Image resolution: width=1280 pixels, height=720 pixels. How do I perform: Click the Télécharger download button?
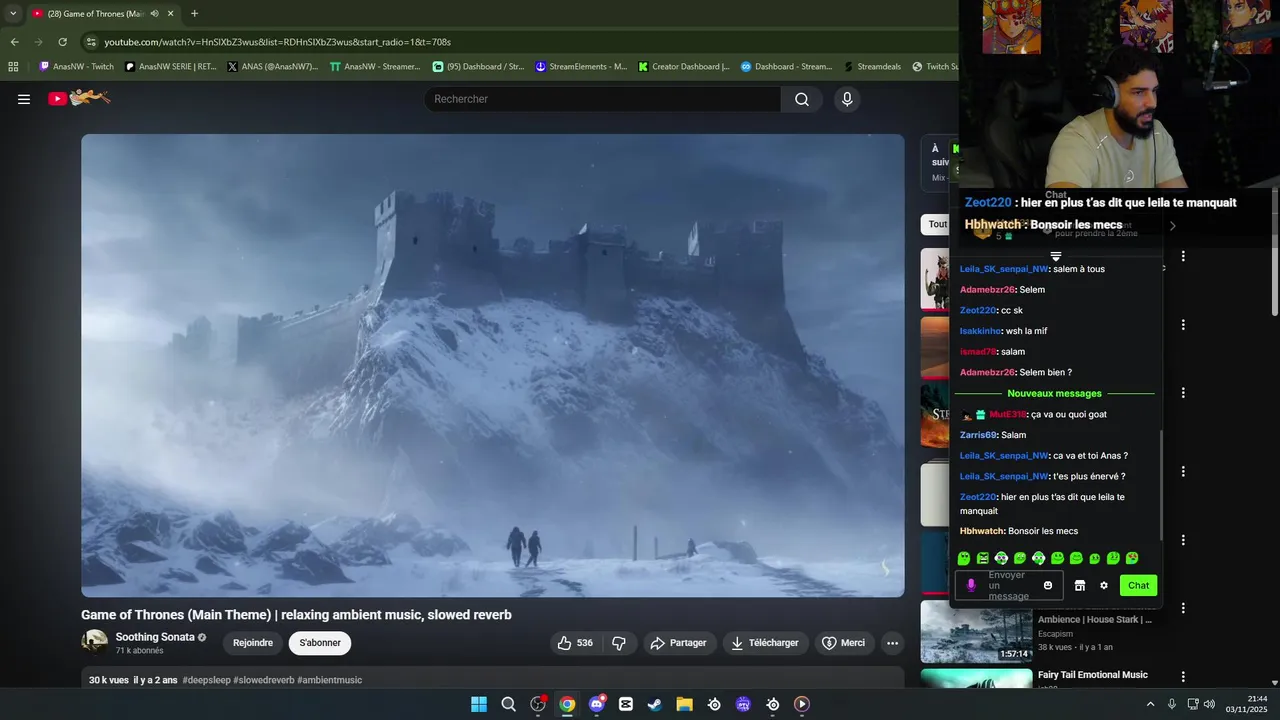765,643
